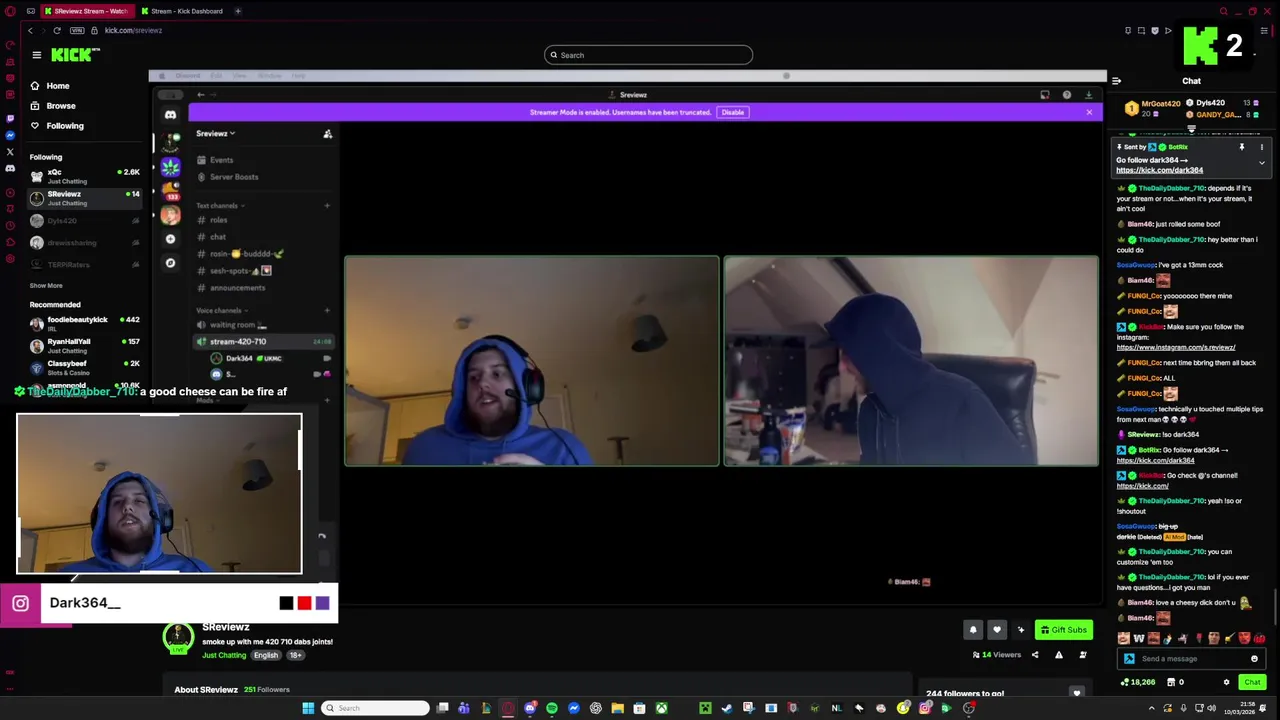Click follow heart on followers goal
The width and height of the screenshot is (1280, 720).
tap(1077, 693)
